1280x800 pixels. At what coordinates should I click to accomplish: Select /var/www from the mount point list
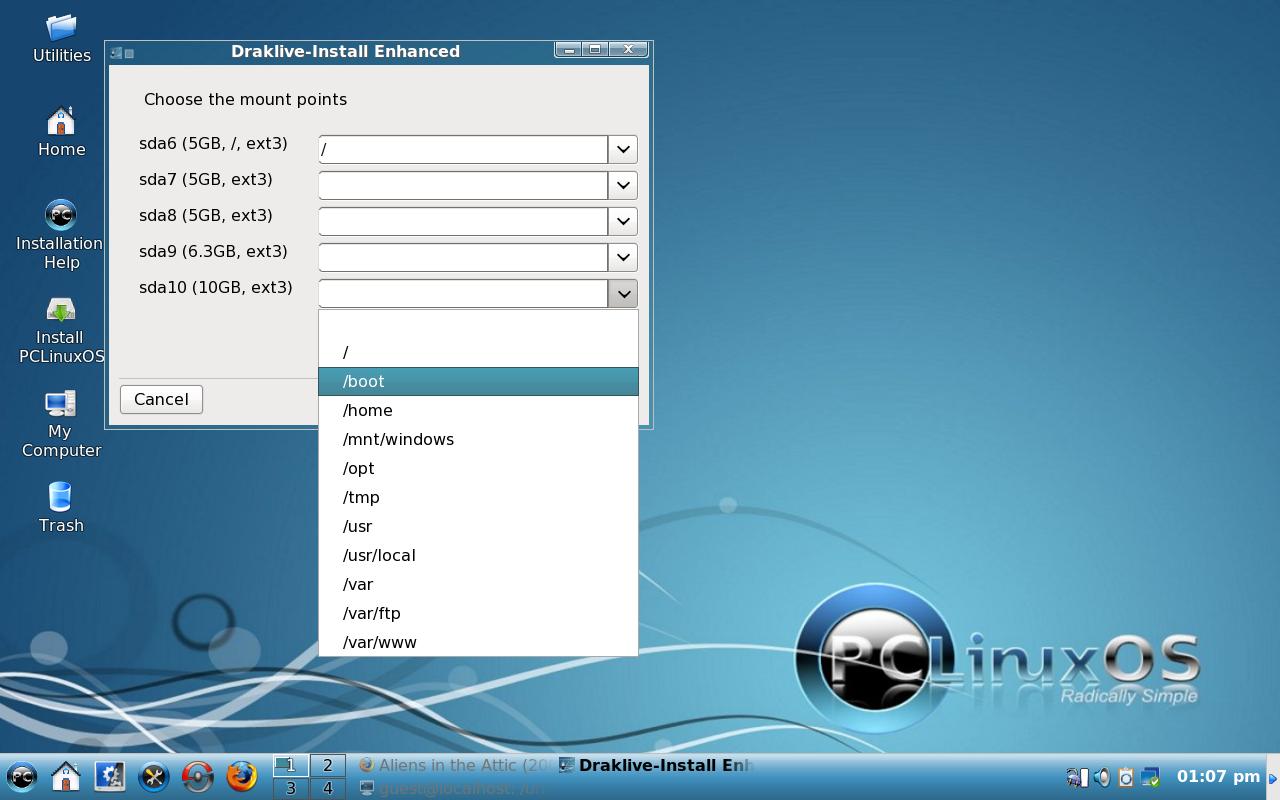click(478, 642)
